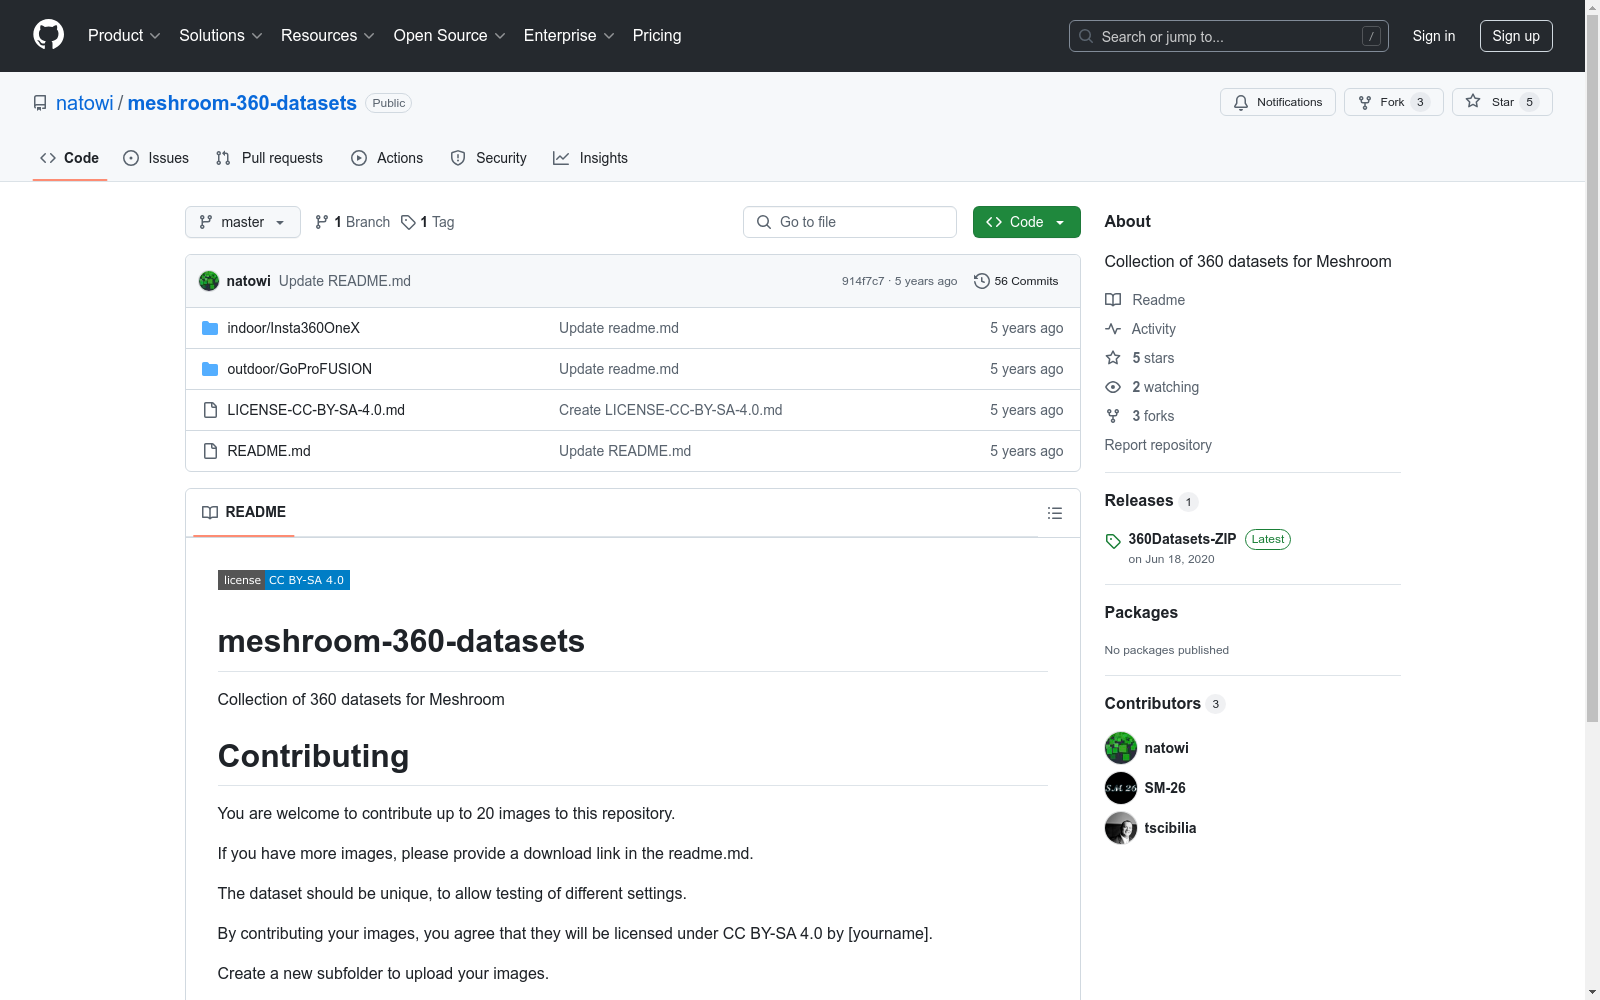
Task: Expand the Resources menu
Action: (328, 36)
